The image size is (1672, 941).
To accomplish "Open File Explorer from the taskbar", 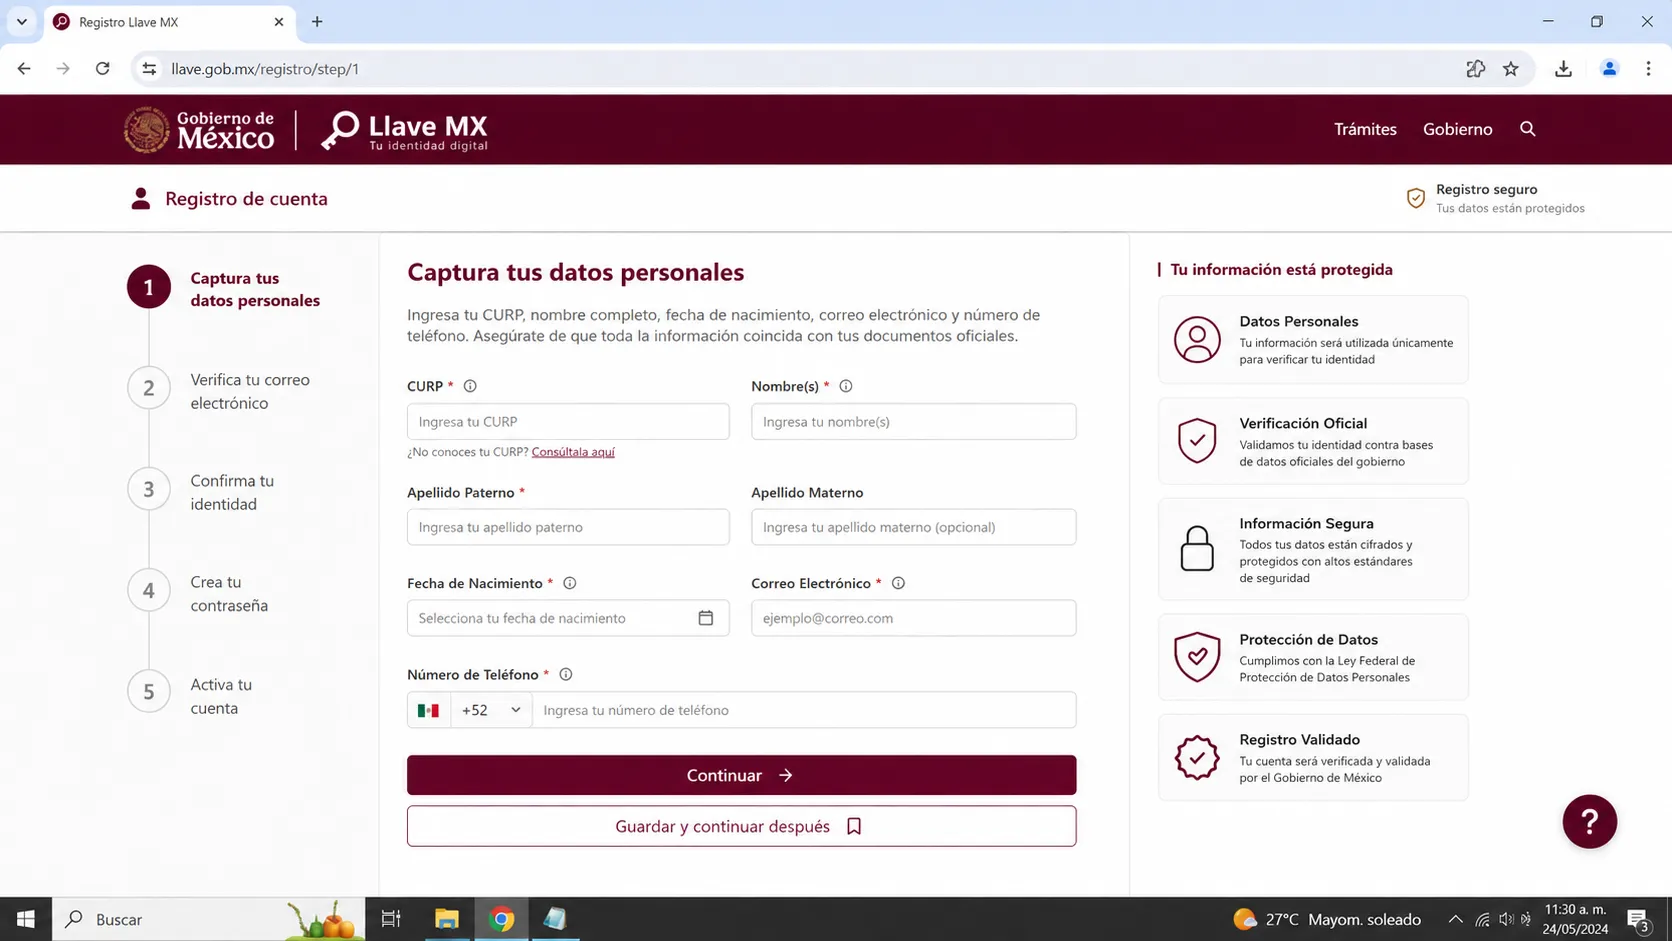I will pyautogui.click(x=447, y=919).
